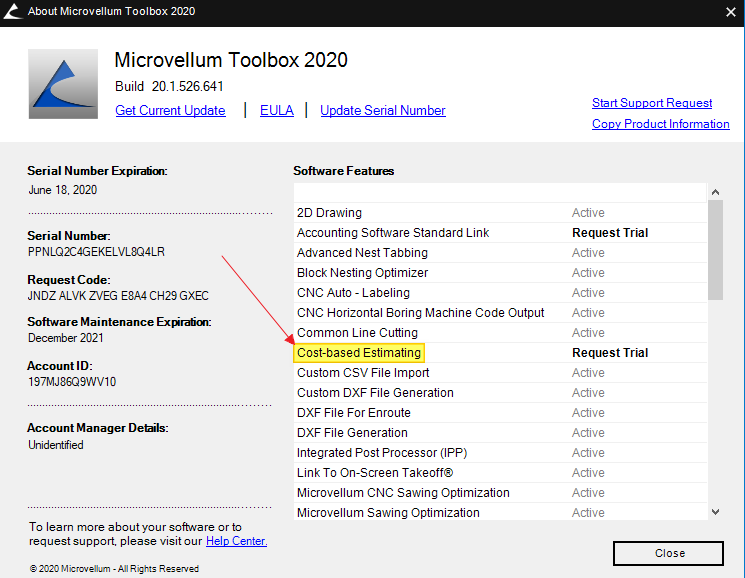Request Trial for Accounting Software Standard Link
This screenshot has width=745, height=578.
(610, 233)
